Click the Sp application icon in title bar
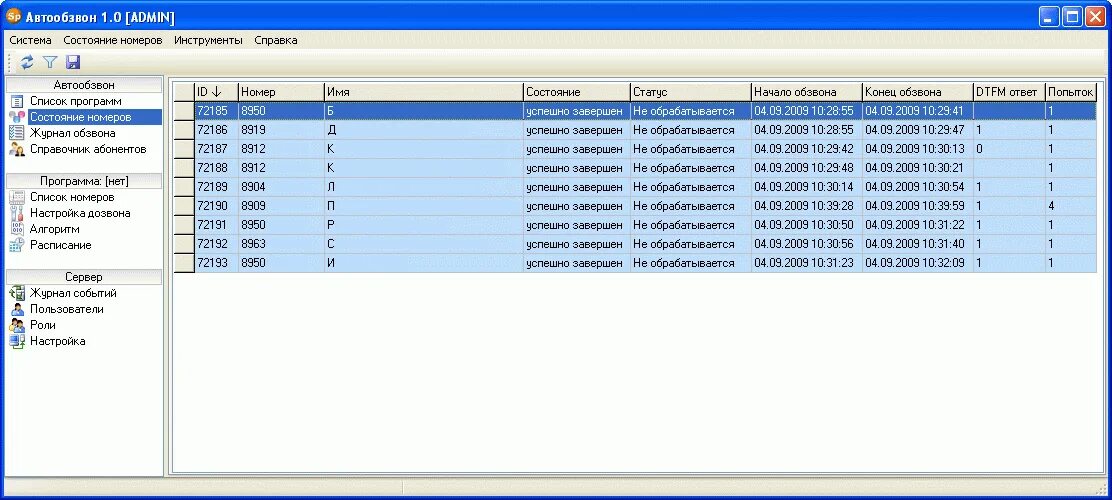This screenshot has height=500, width=1112. click(13, 16)
